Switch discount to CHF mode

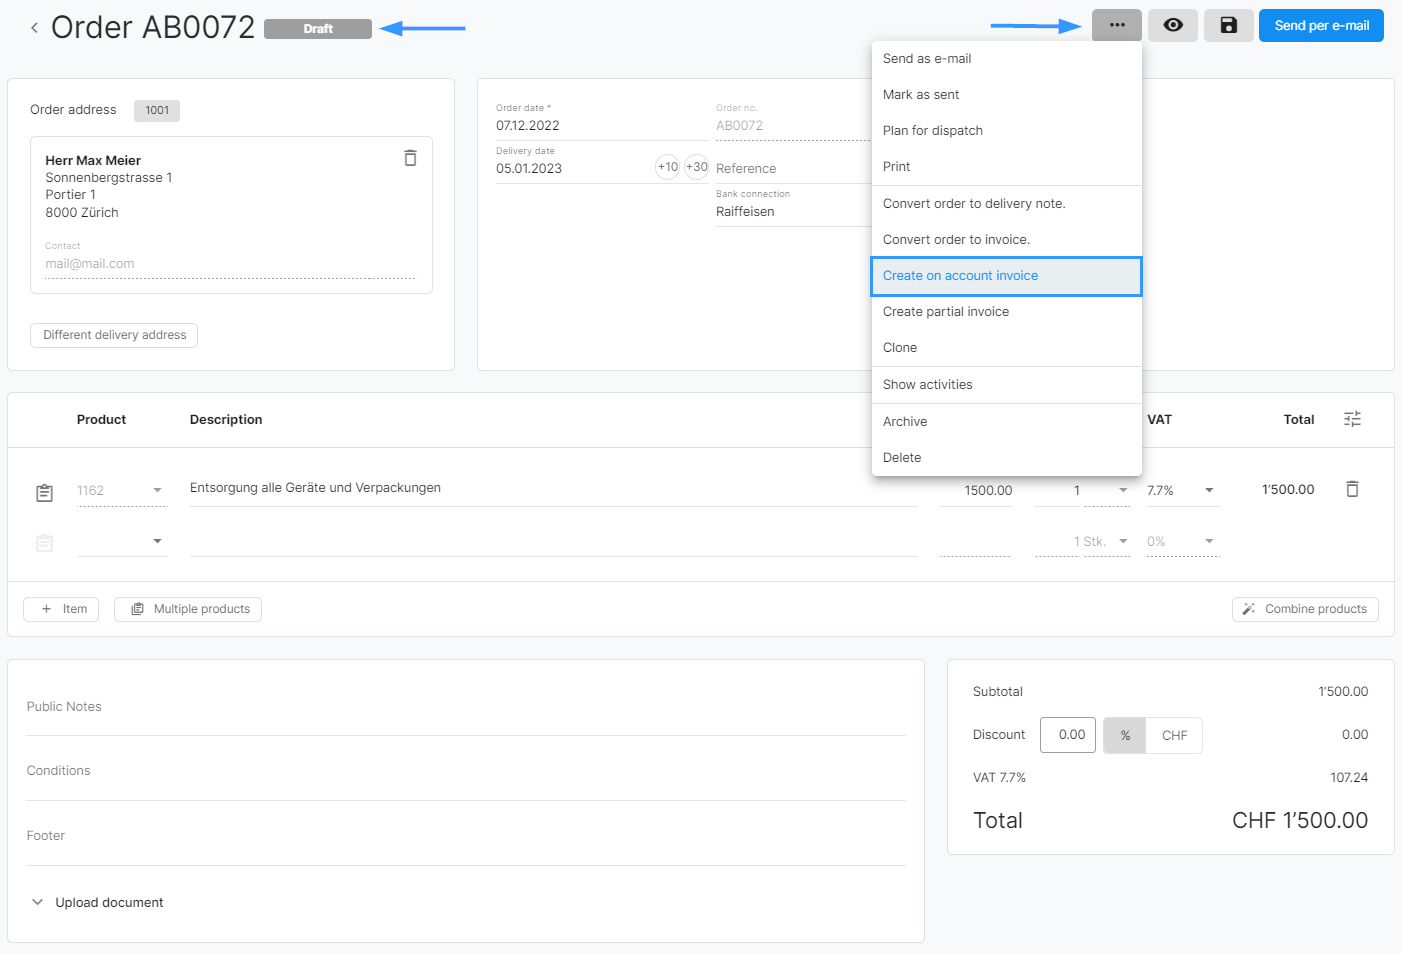(1174, 735)
